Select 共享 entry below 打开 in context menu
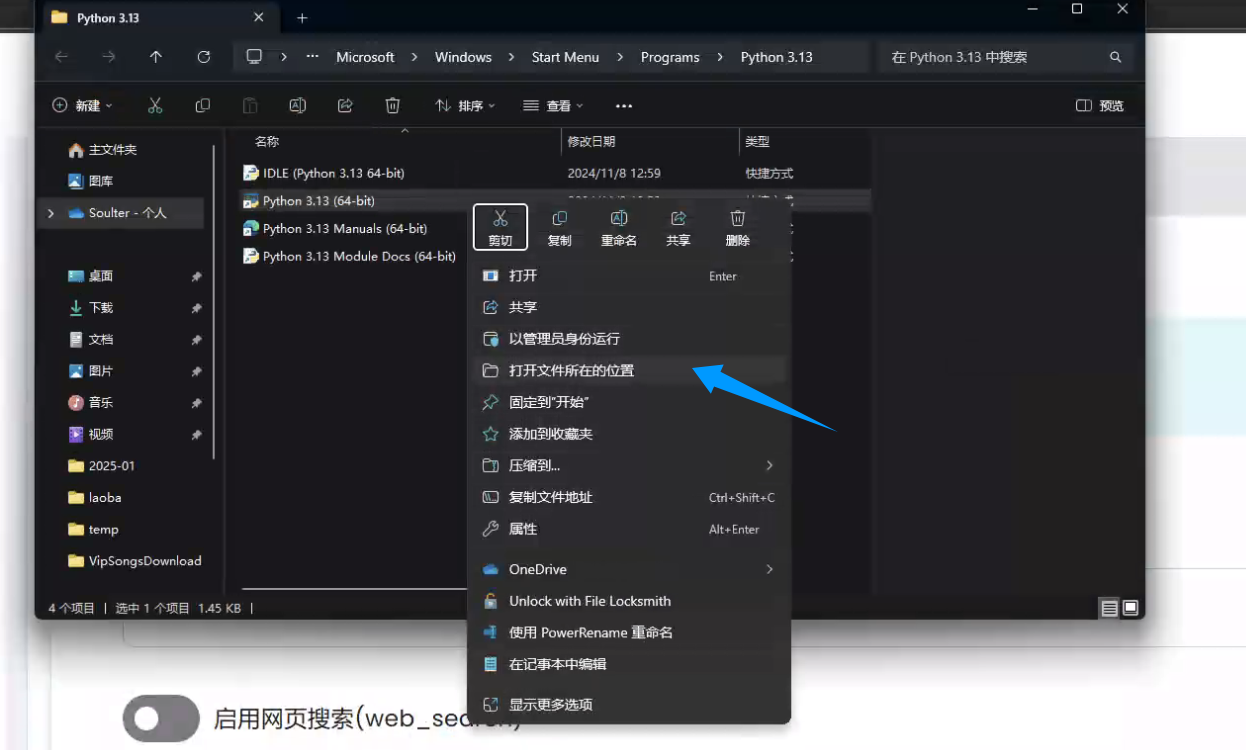The image size is (1246, 750). tap(629, 307)
